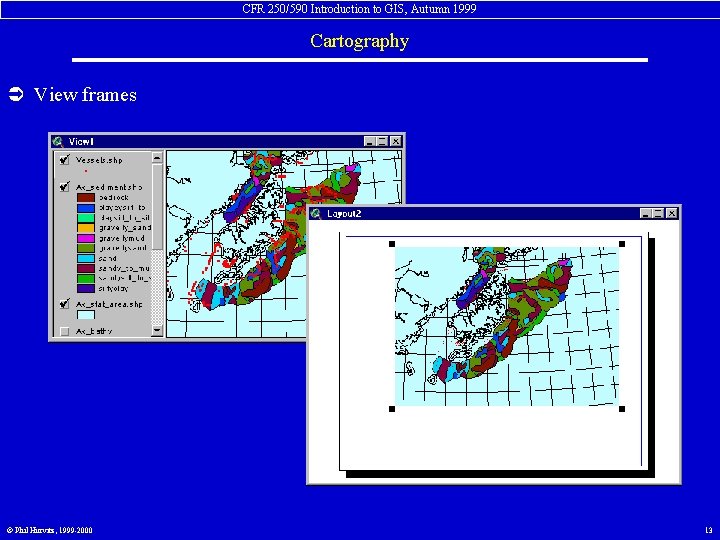Click legend scrollbar down arrow in View1

[x=157, y=330]
